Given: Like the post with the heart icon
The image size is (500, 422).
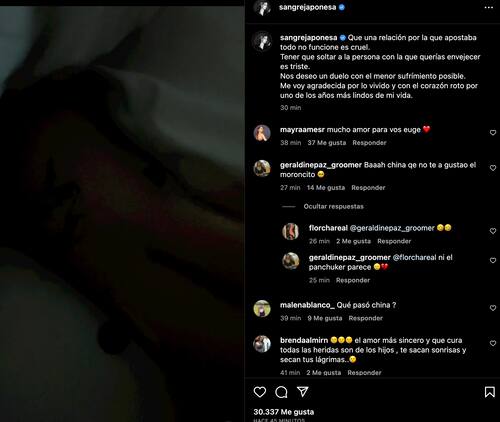Looking at the screenshot, I should pos(260,392).
